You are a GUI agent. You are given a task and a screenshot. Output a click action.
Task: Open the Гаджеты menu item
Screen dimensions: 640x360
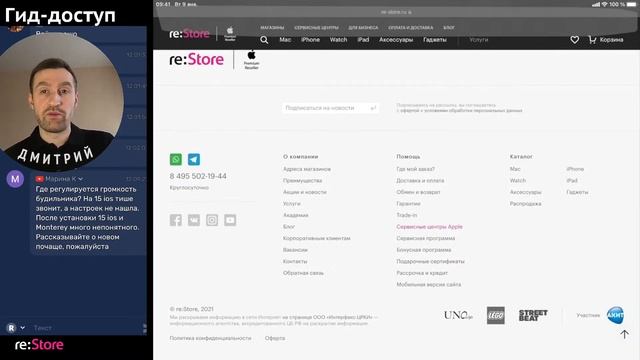tap(435, 40)
